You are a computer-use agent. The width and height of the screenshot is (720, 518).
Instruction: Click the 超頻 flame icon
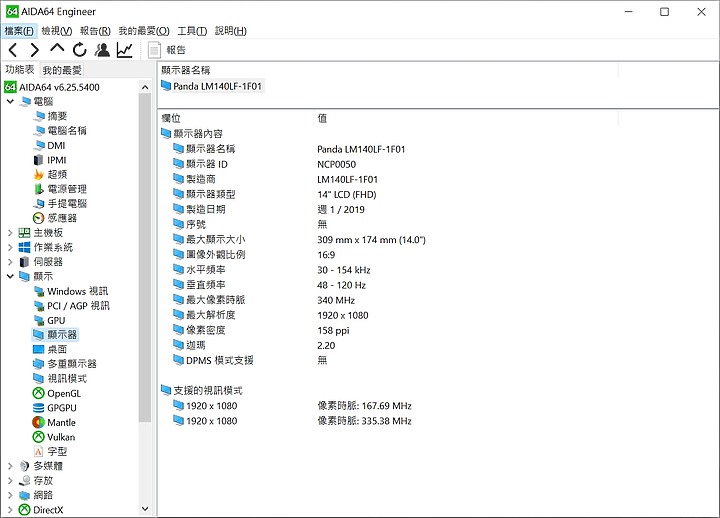pyautogui.click(x=39, y=175)
